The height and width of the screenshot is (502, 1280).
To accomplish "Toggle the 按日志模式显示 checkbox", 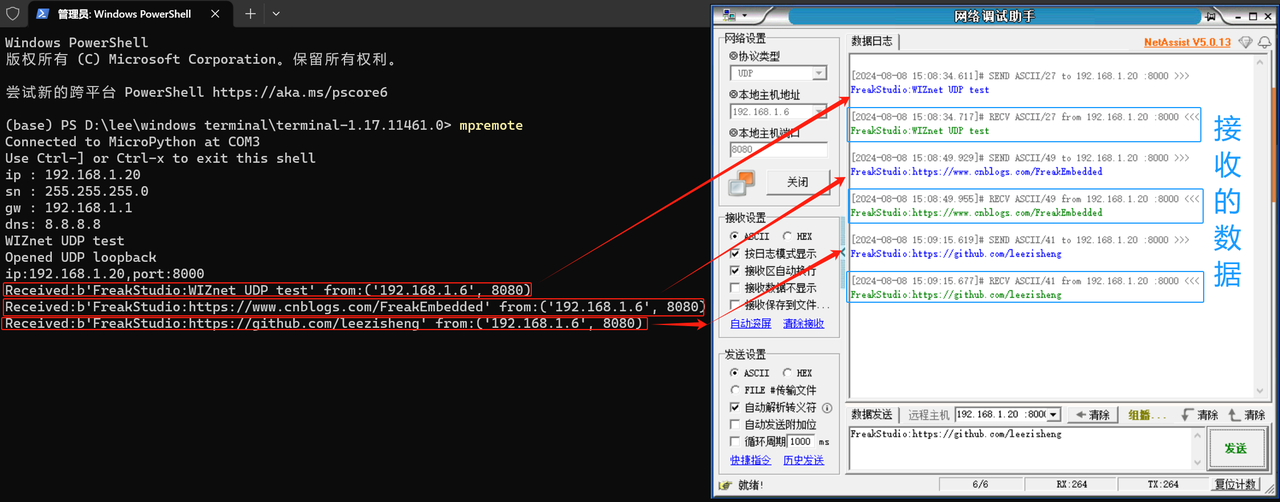I will pos(736,254).
